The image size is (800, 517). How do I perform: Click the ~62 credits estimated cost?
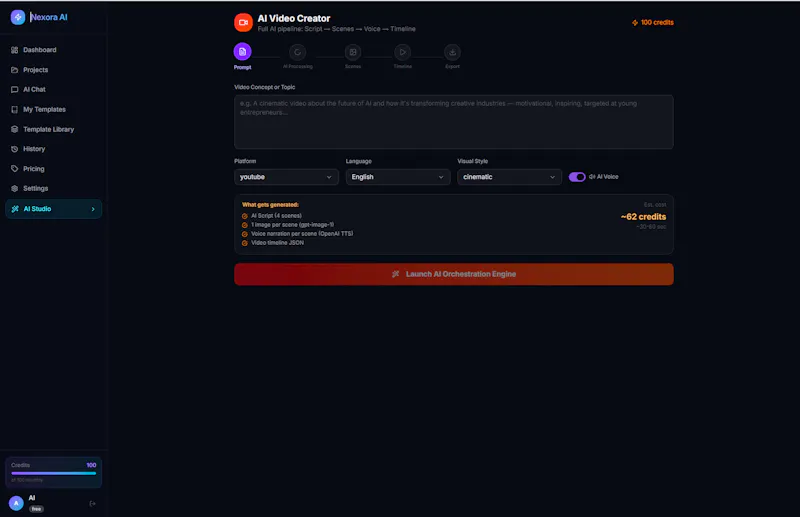click(x=643, y=217)
